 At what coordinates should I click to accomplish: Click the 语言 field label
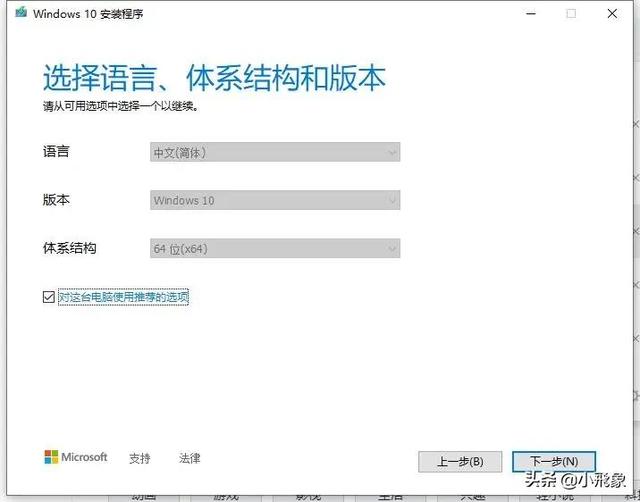tap(56, 151)
